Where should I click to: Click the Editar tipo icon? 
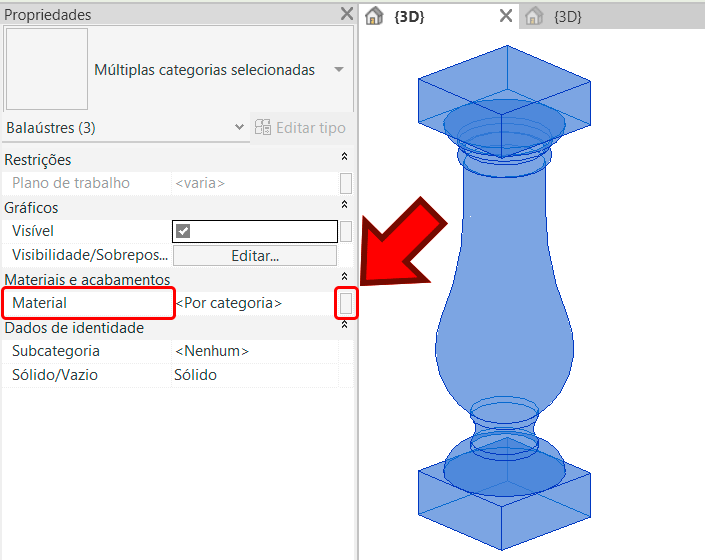click(x=264, y=128)
